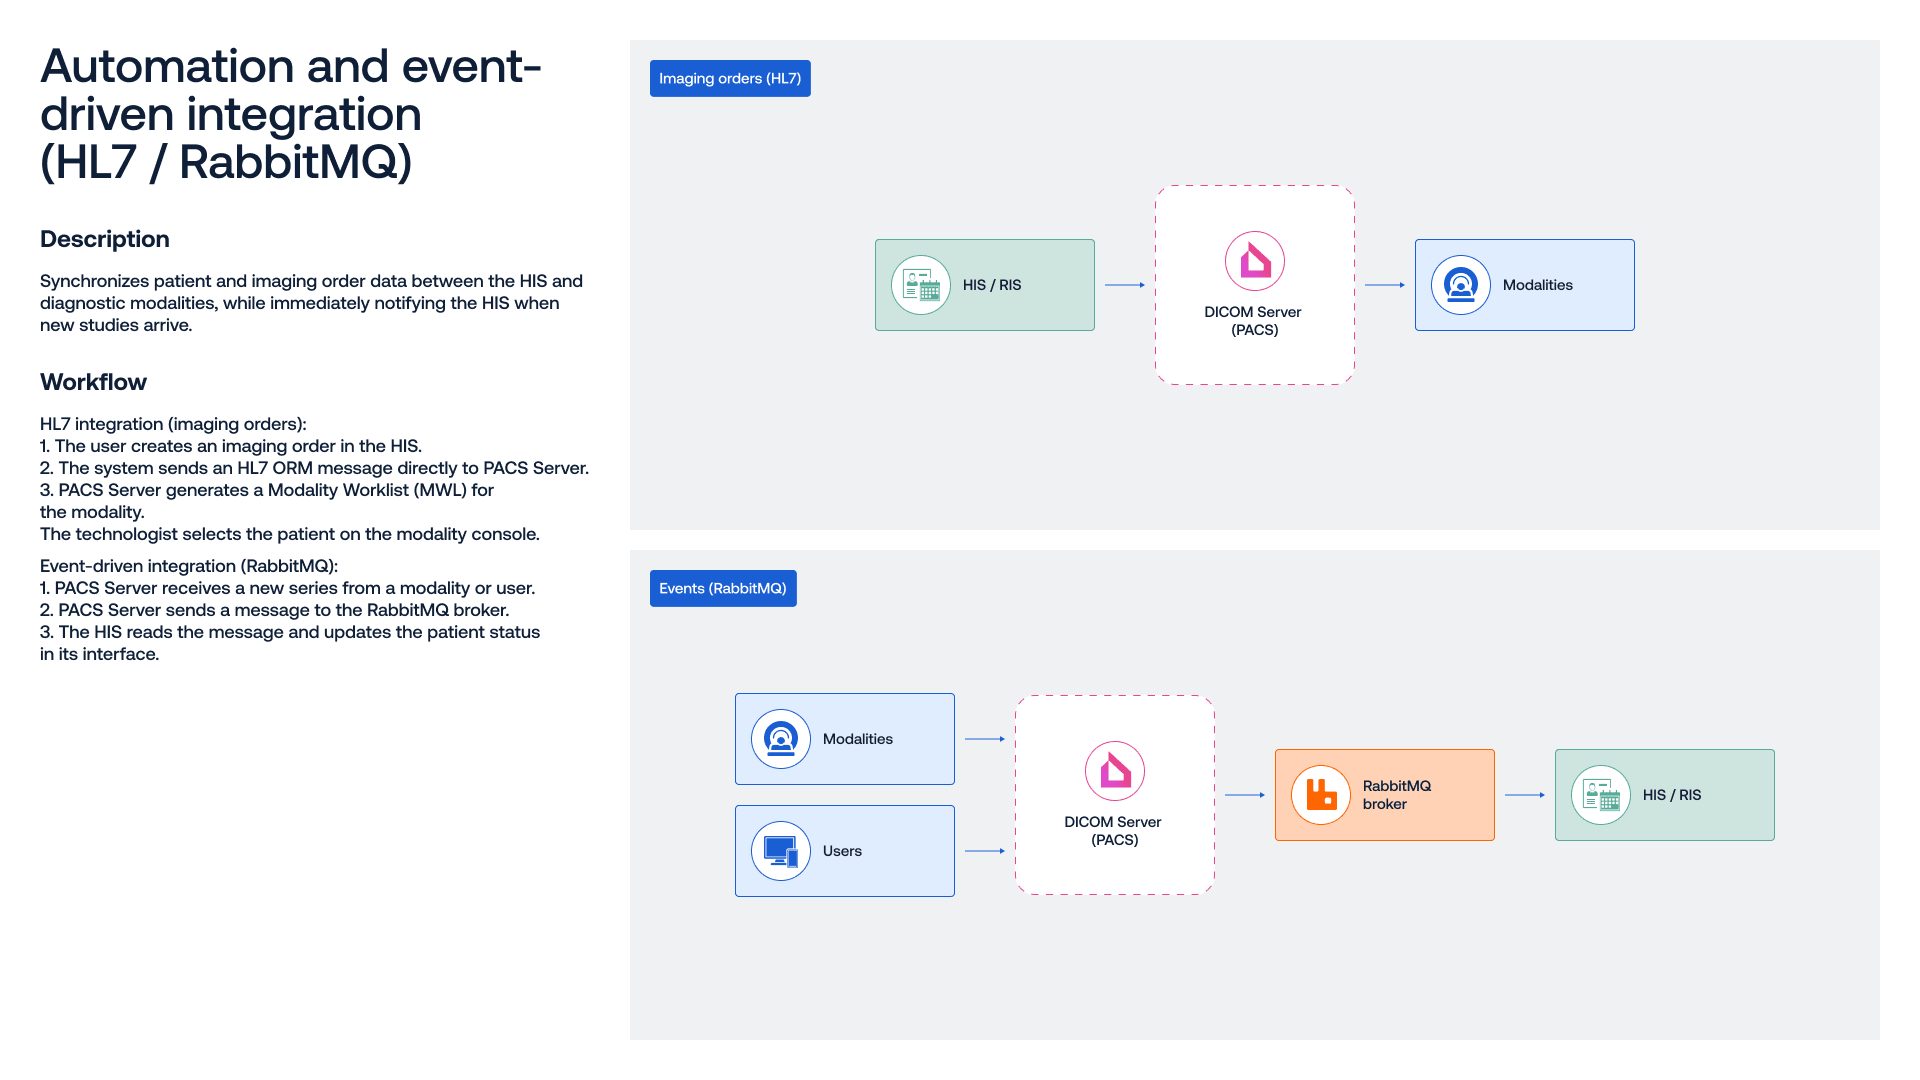Image resolution: width=1920 pixels, height=1080 pixels.
Task: Click the step 'PACS Server receives a new series'
Action: coord(287,588)
